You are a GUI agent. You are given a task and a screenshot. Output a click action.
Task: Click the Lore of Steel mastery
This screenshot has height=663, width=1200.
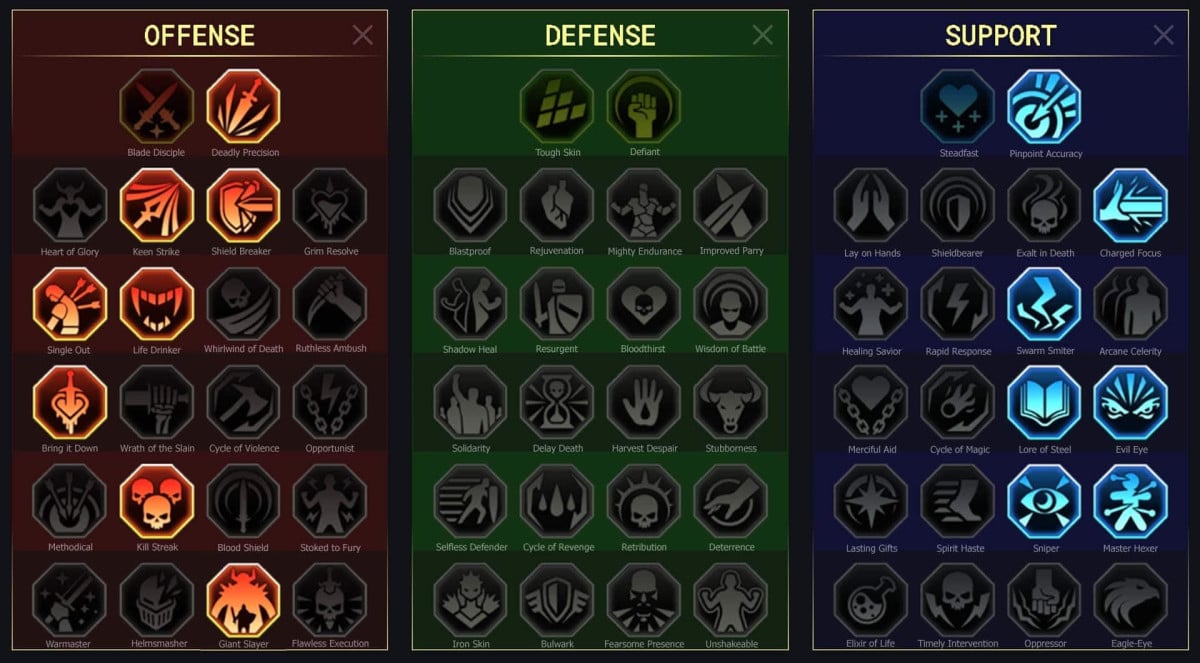pos(1045,402)
